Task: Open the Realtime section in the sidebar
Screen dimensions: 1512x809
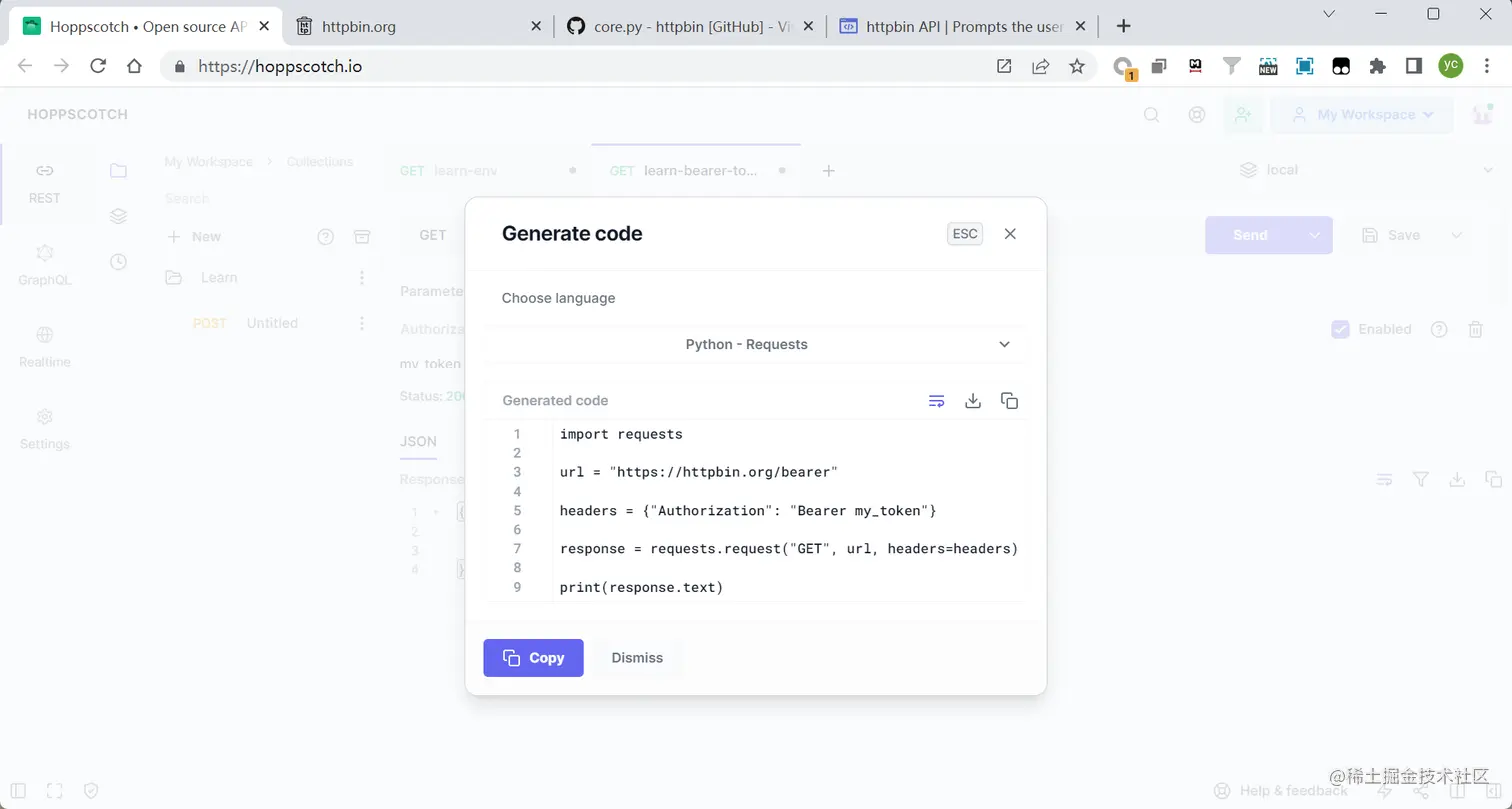Action: 44,347
